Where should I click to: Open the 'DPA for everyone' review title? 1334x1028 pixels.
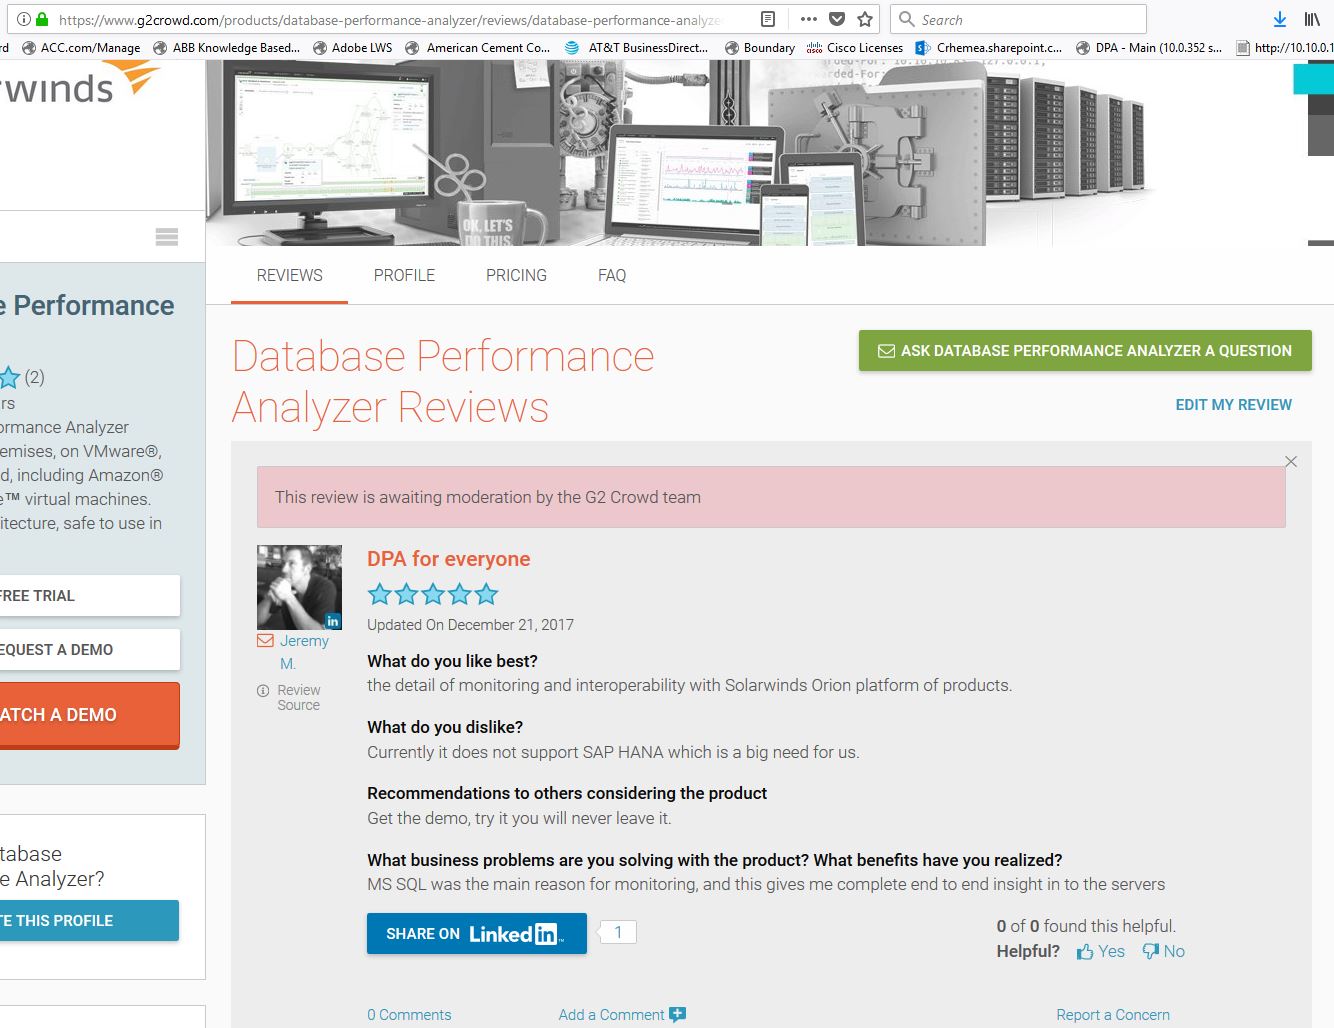click(x=449, y=559)
